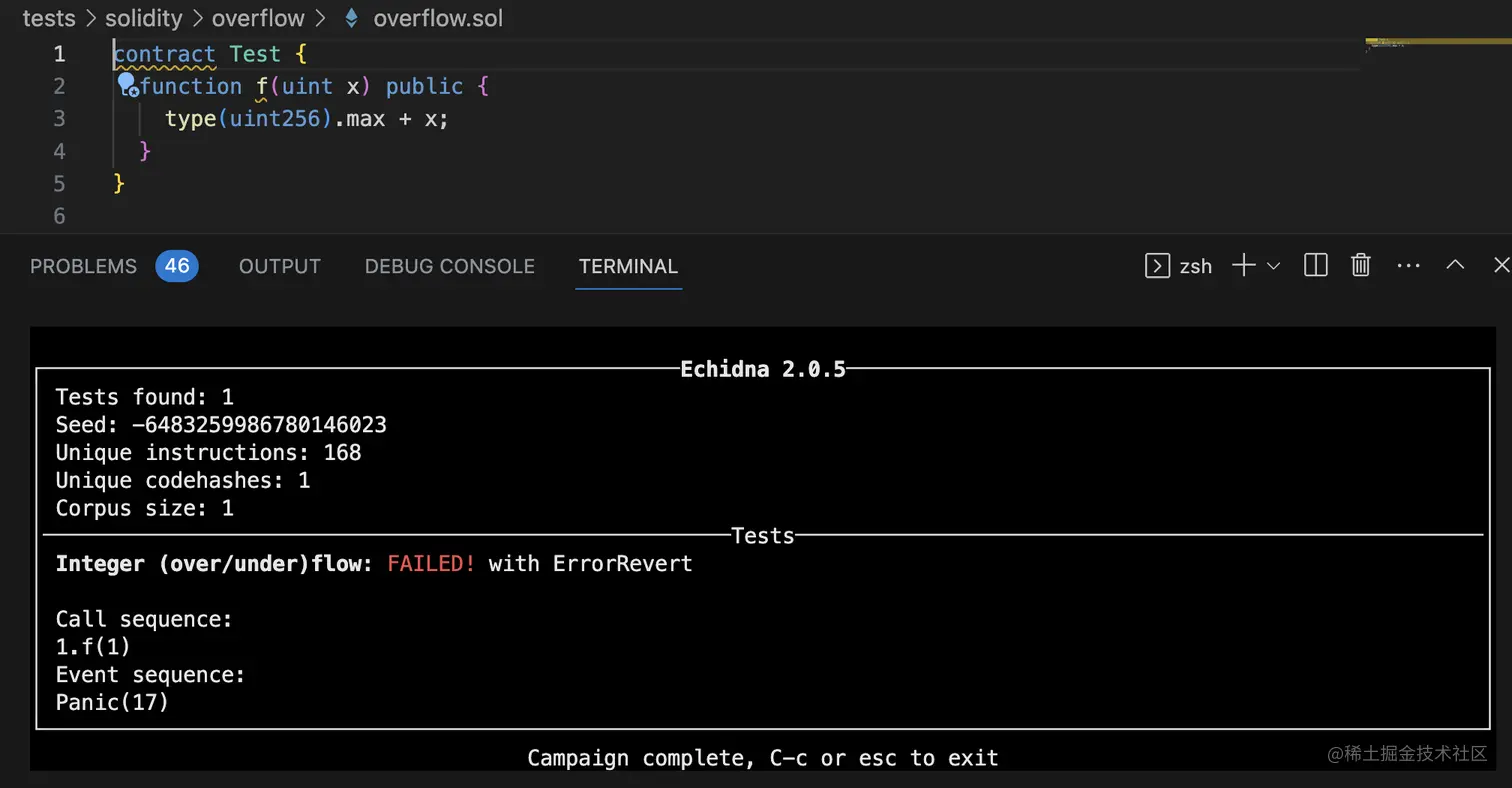The height and width of the screenshot is (788, 1512).
Task: Open the Output tab
Action: [280, 266]
